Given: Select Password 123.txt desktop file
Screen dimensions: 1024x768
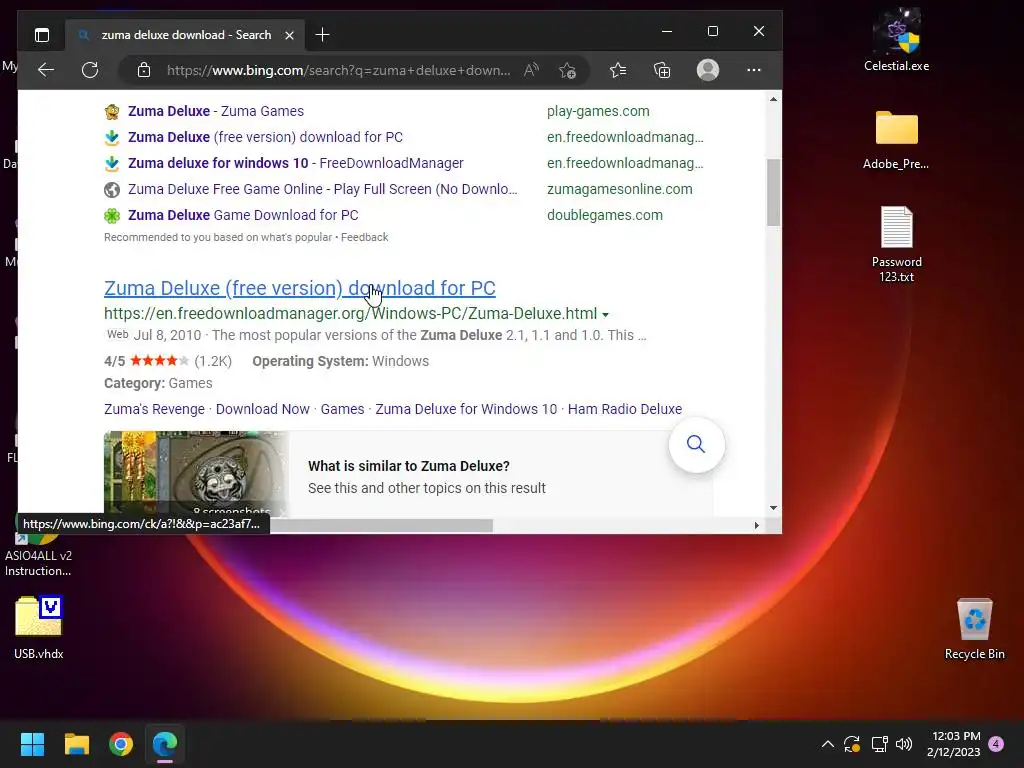Looking at the screenshot, I should click(897, 244).
